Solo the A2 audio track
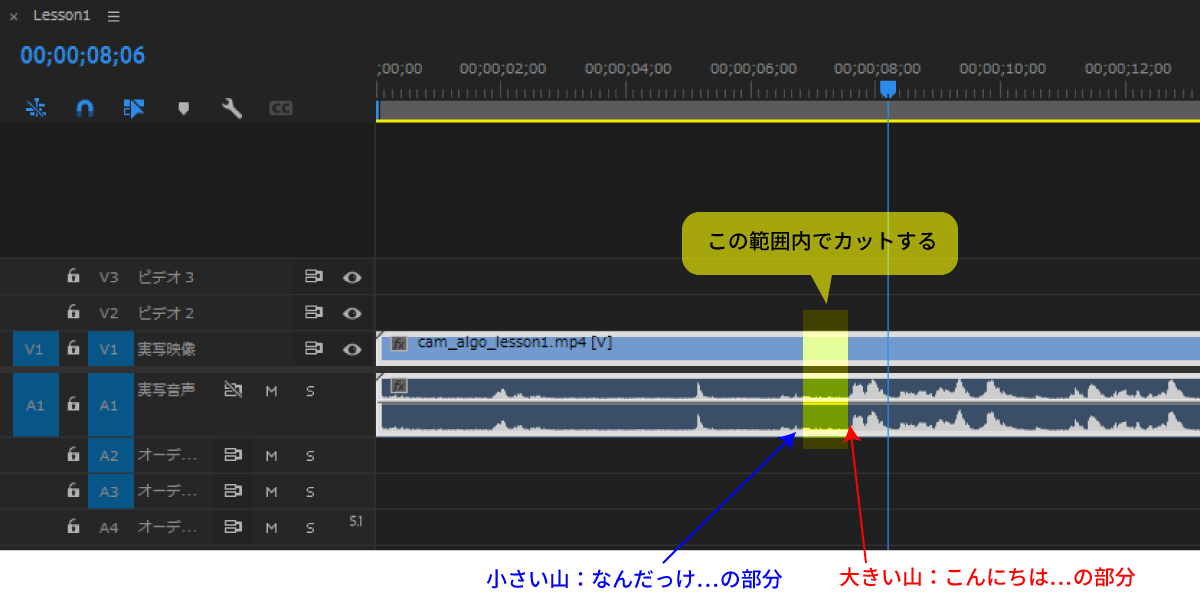The height and width of the screenshot is (600, 1200). [310, 456]
